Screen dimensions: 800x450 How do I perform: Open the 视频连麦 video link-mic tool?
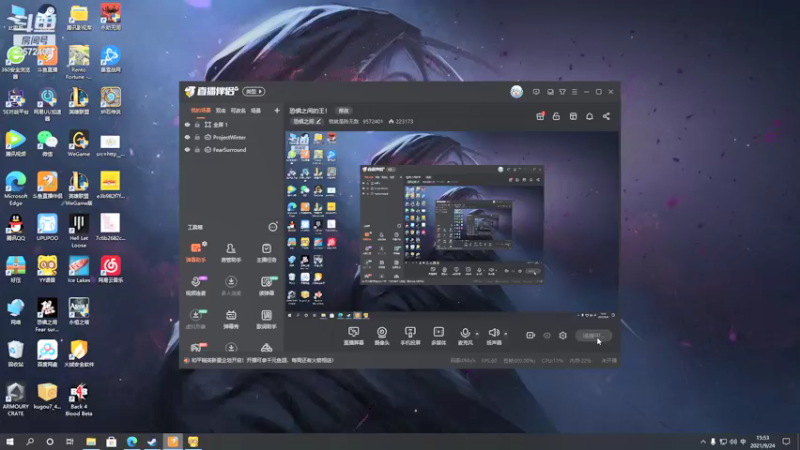[195, 286]
